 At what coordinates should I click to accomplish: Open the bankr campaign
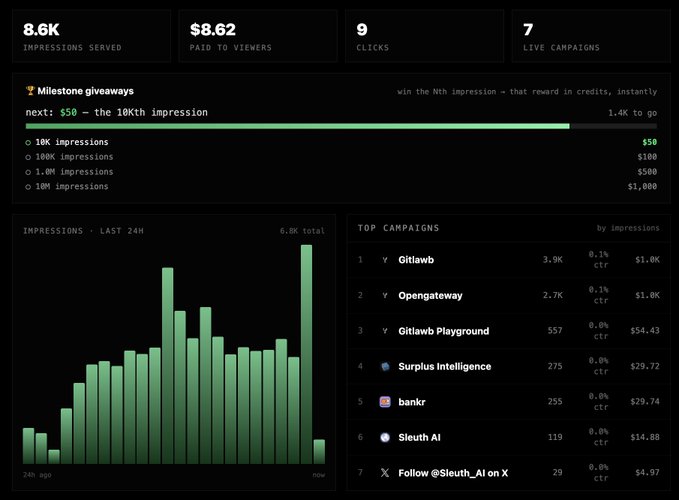point(509,402)
